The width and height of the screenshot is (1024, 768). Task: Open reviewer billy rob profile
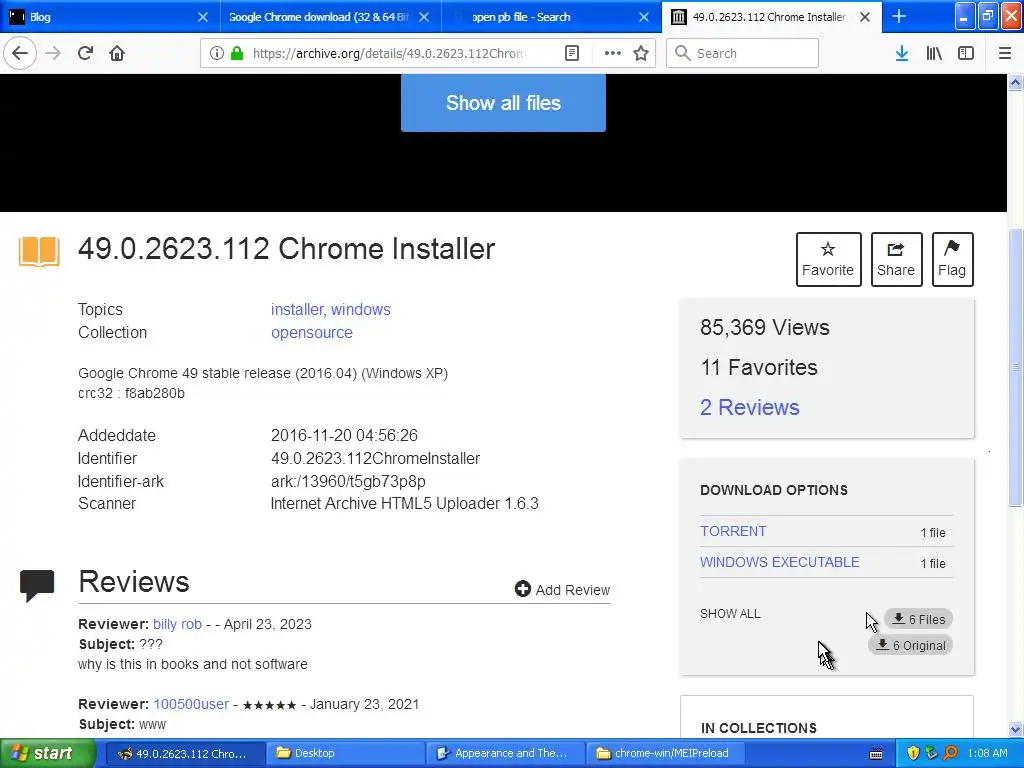point(177,624)
